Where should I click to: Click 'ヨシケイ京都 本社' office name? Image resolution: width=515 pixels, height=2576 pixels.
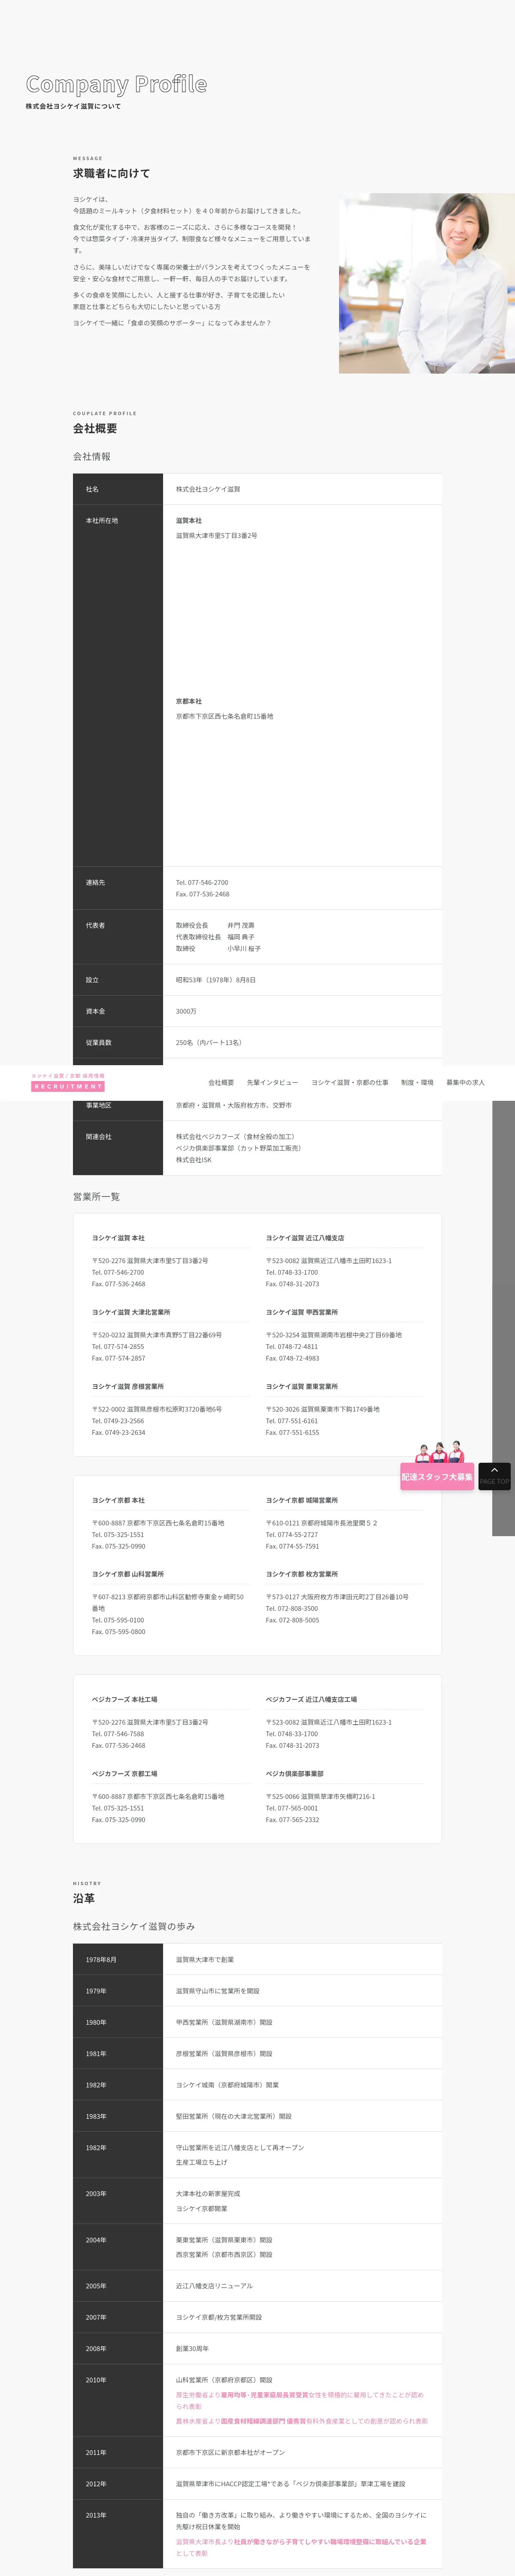pyautogui.click(x=118, y=1500)
